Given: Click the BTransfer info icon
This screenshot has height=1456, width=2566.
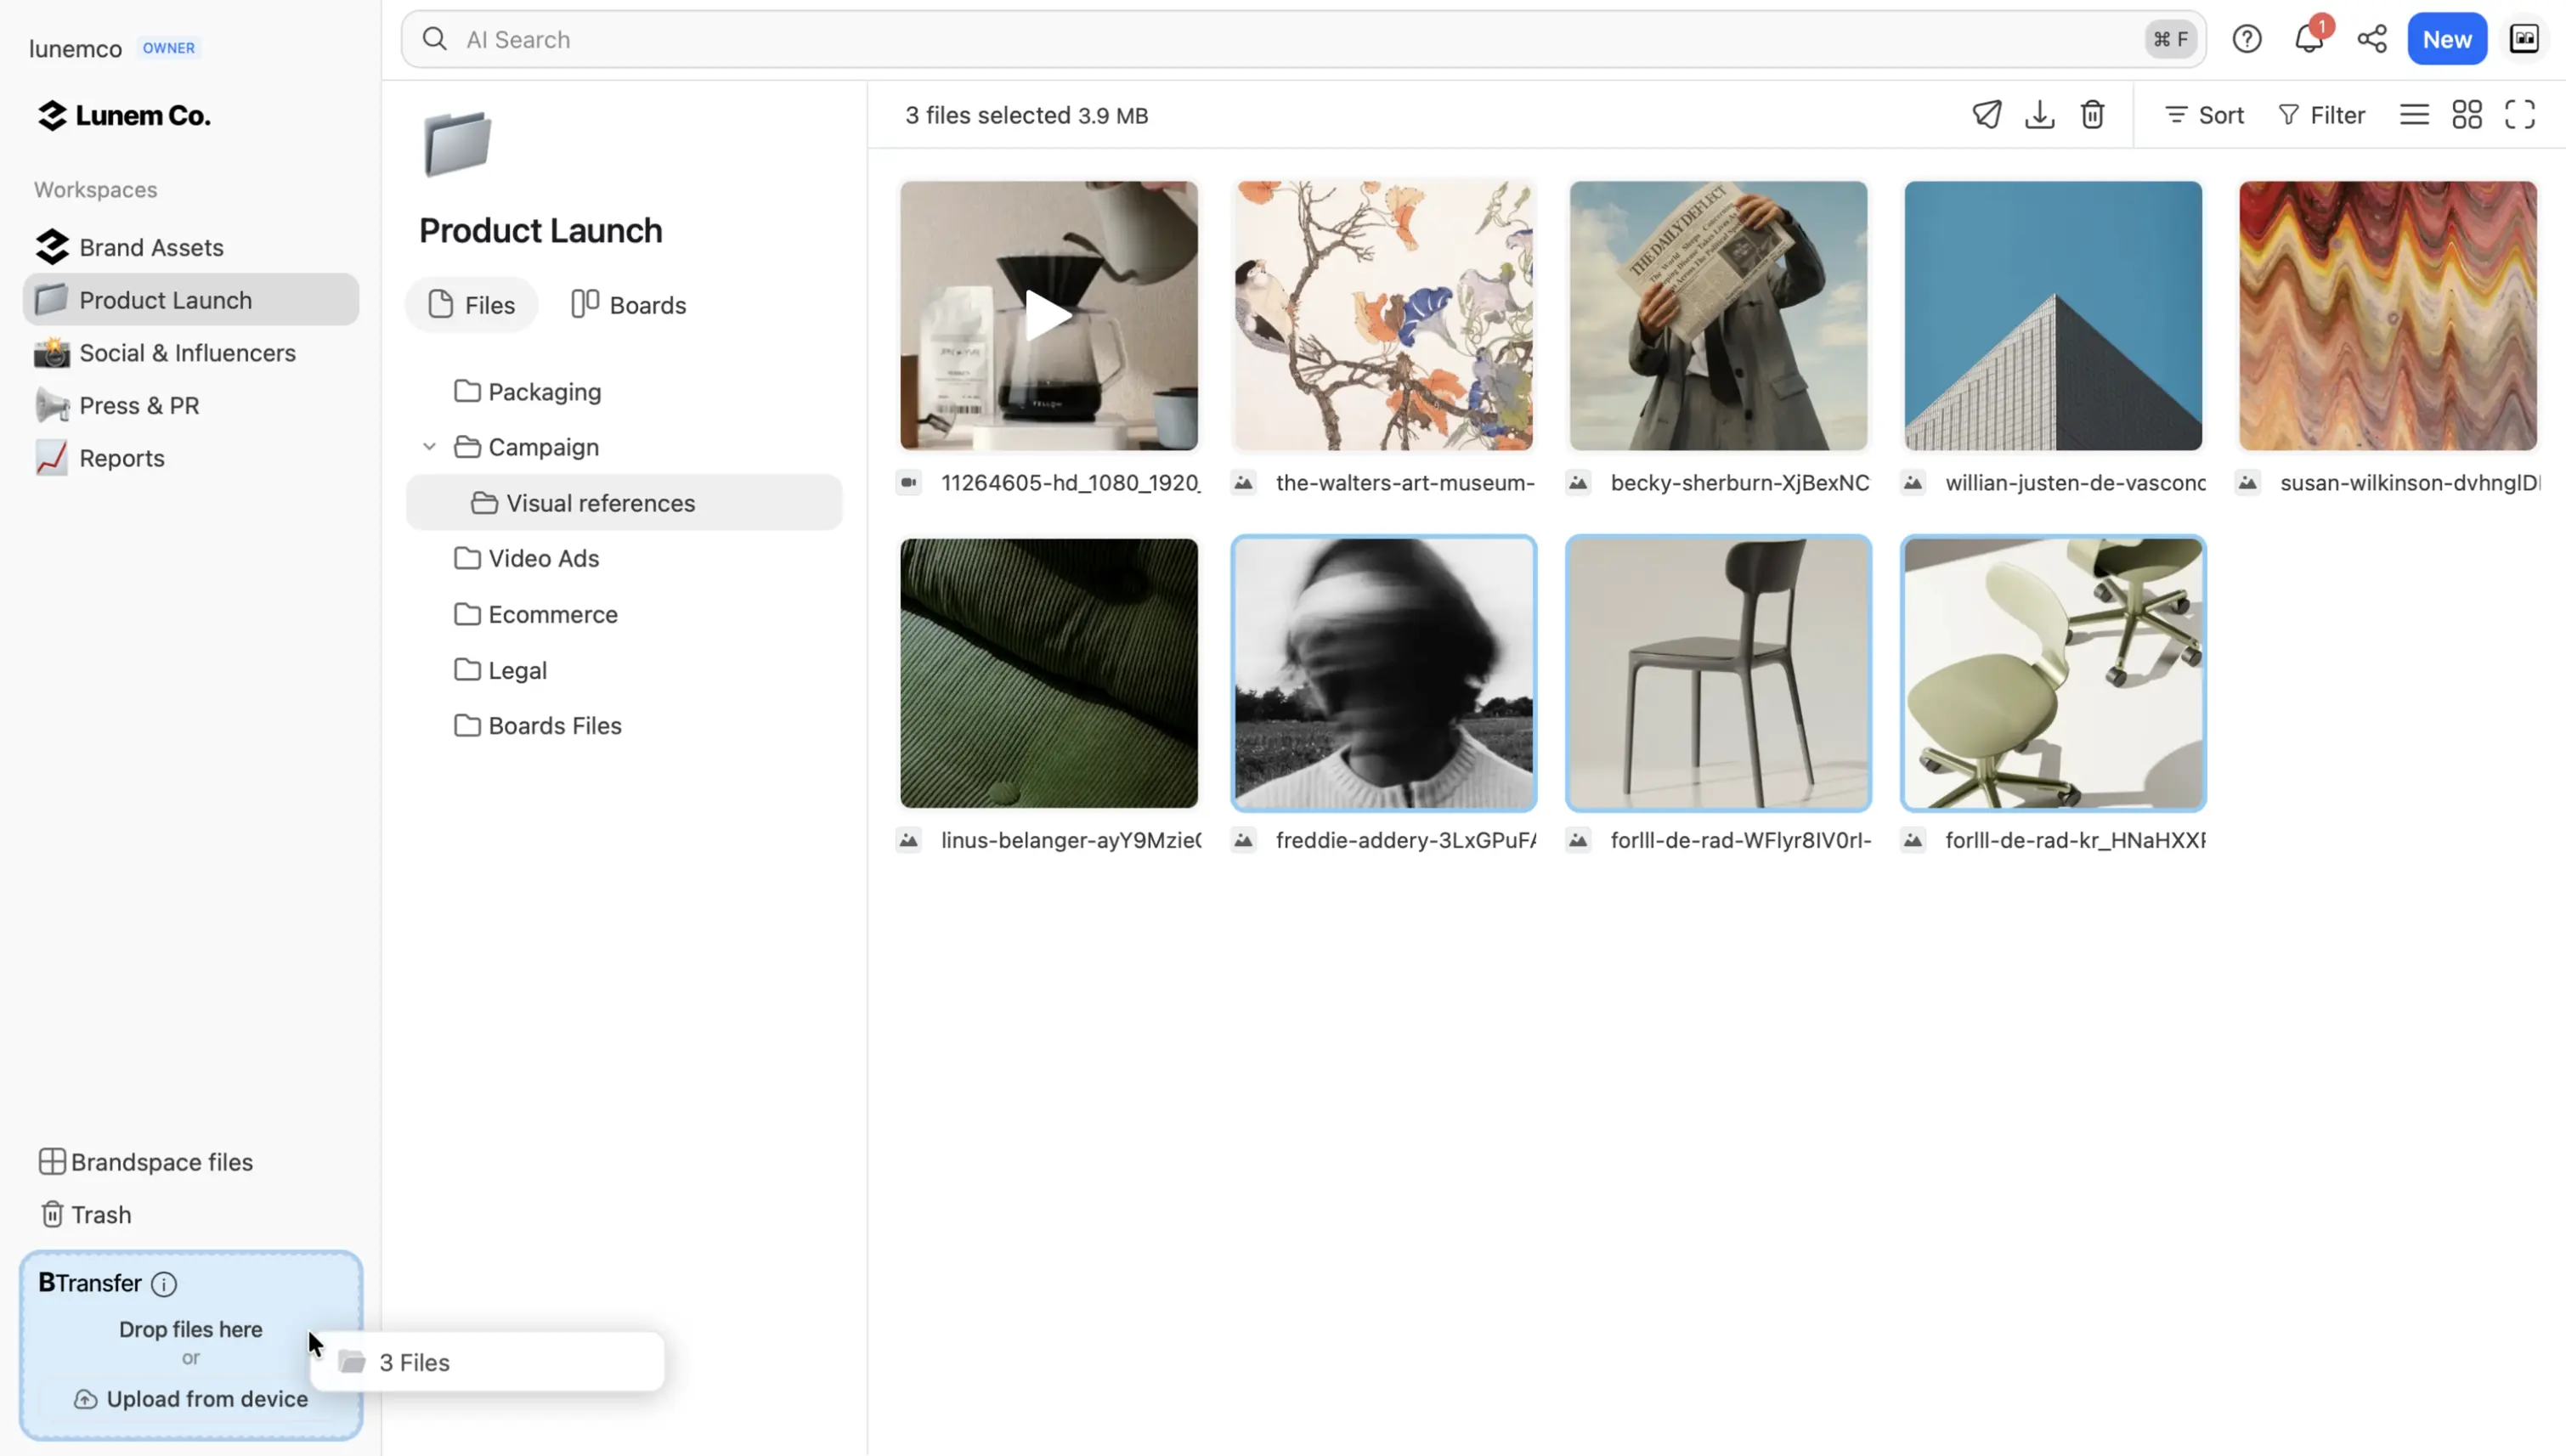Looking at the screenshot, I should pyautogui.click(x=164, y=1284).
